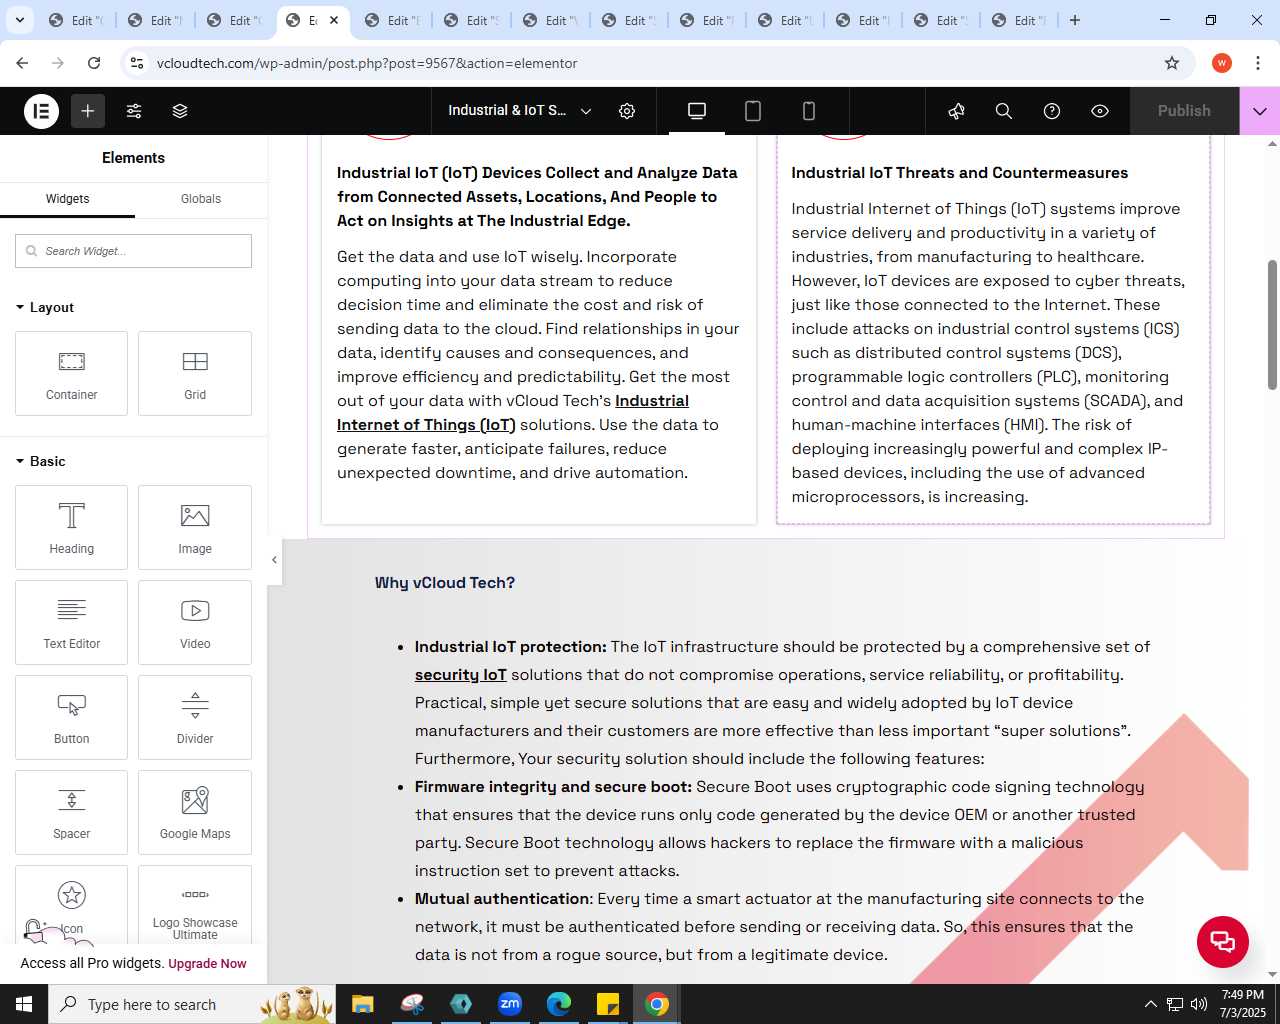
Task: Click the page vertical scrollbar thumb
Action: (x=1272, y=325)
